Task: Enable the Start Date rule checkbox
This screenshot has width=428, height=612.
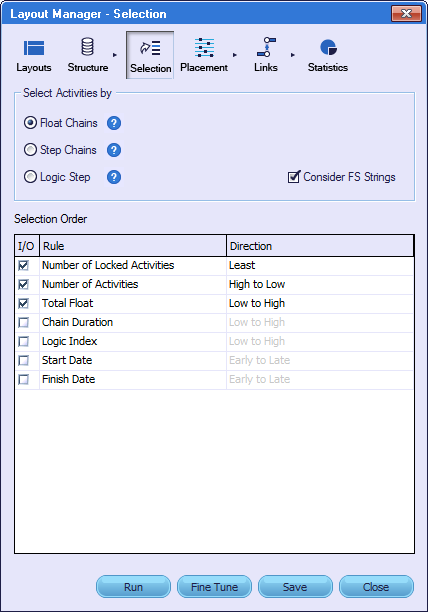Action: click(x=23, y=360)
